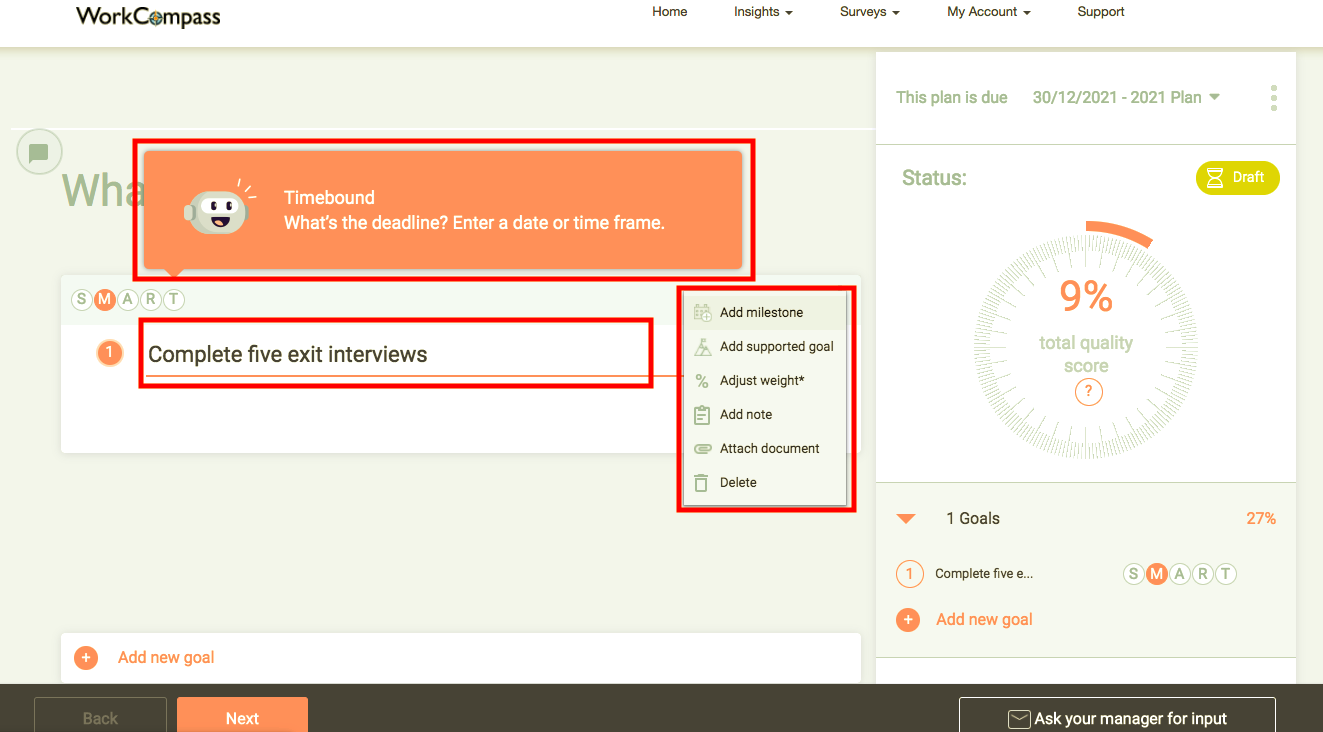Toggle the M badge on the SMART indicator
This screenshot has height=732, width=1323.
click(x=104, y=299)
